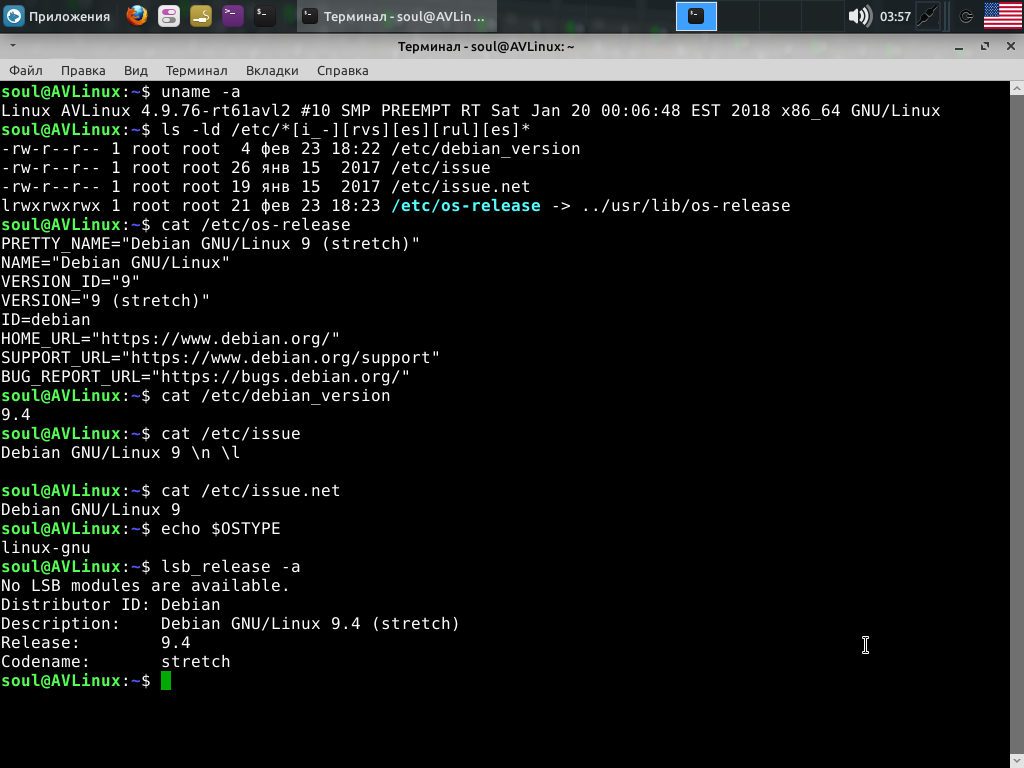Launch the purple terminal icon
The width and height of the screenshot is (1024, 768).
(232, 16)
